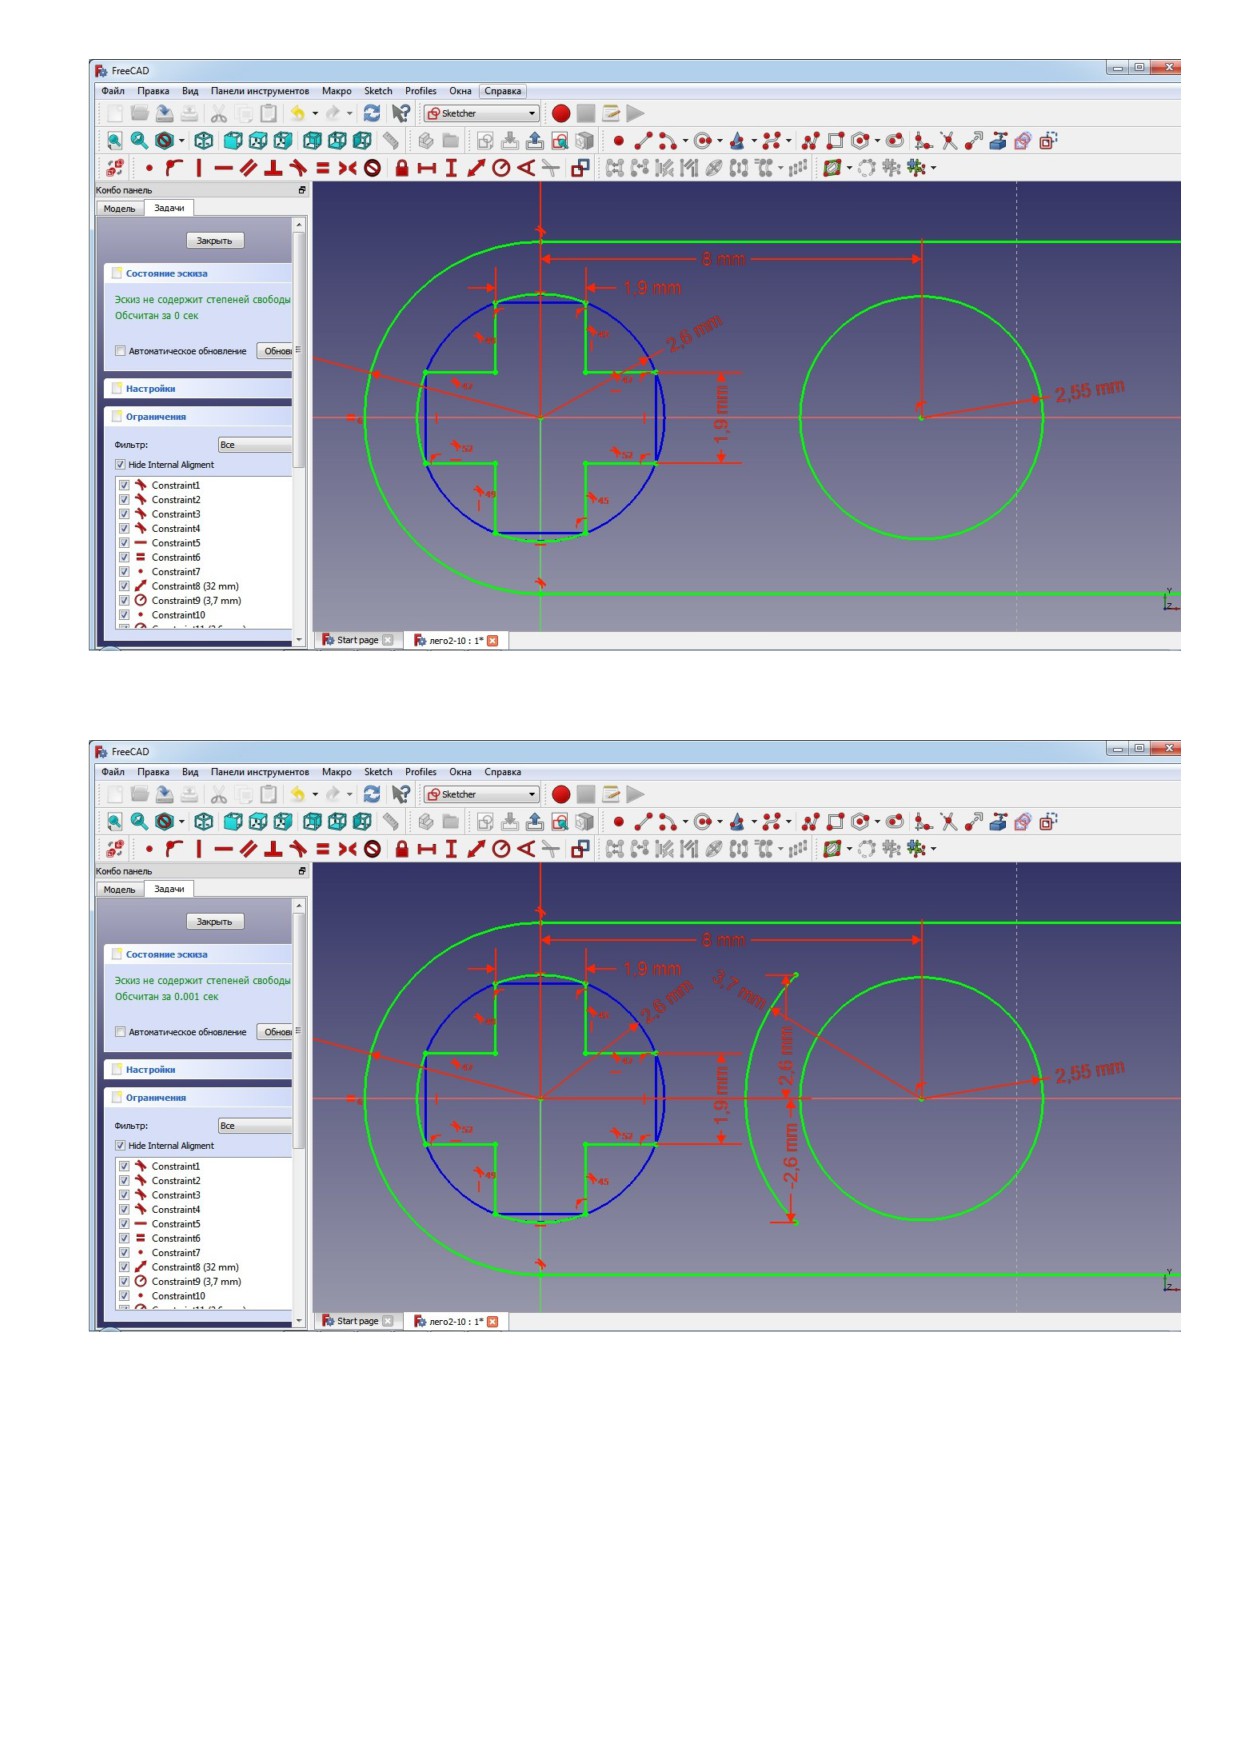The width and height of the screenshot is (1239, 1752).
Task: Apply equal constraint in lower FreeCAD window
Action: pos(322,849)
